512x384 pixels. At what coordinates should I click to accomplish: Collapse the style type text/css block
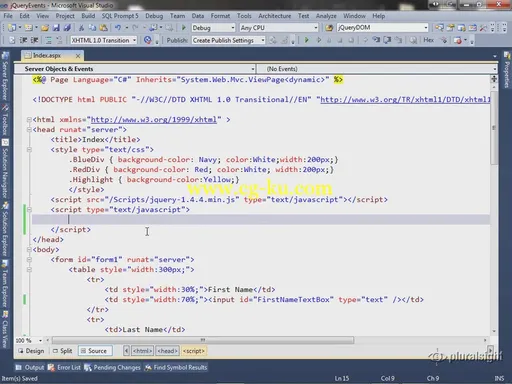point(29,149)
